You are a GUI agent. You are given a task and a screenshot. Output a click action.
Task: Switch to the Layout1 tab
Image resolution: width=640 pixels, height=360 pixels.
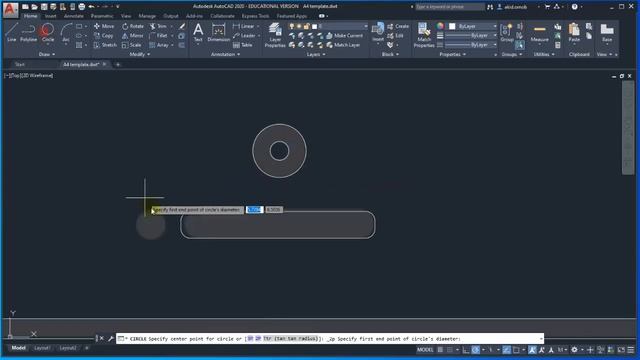(42, 348)
